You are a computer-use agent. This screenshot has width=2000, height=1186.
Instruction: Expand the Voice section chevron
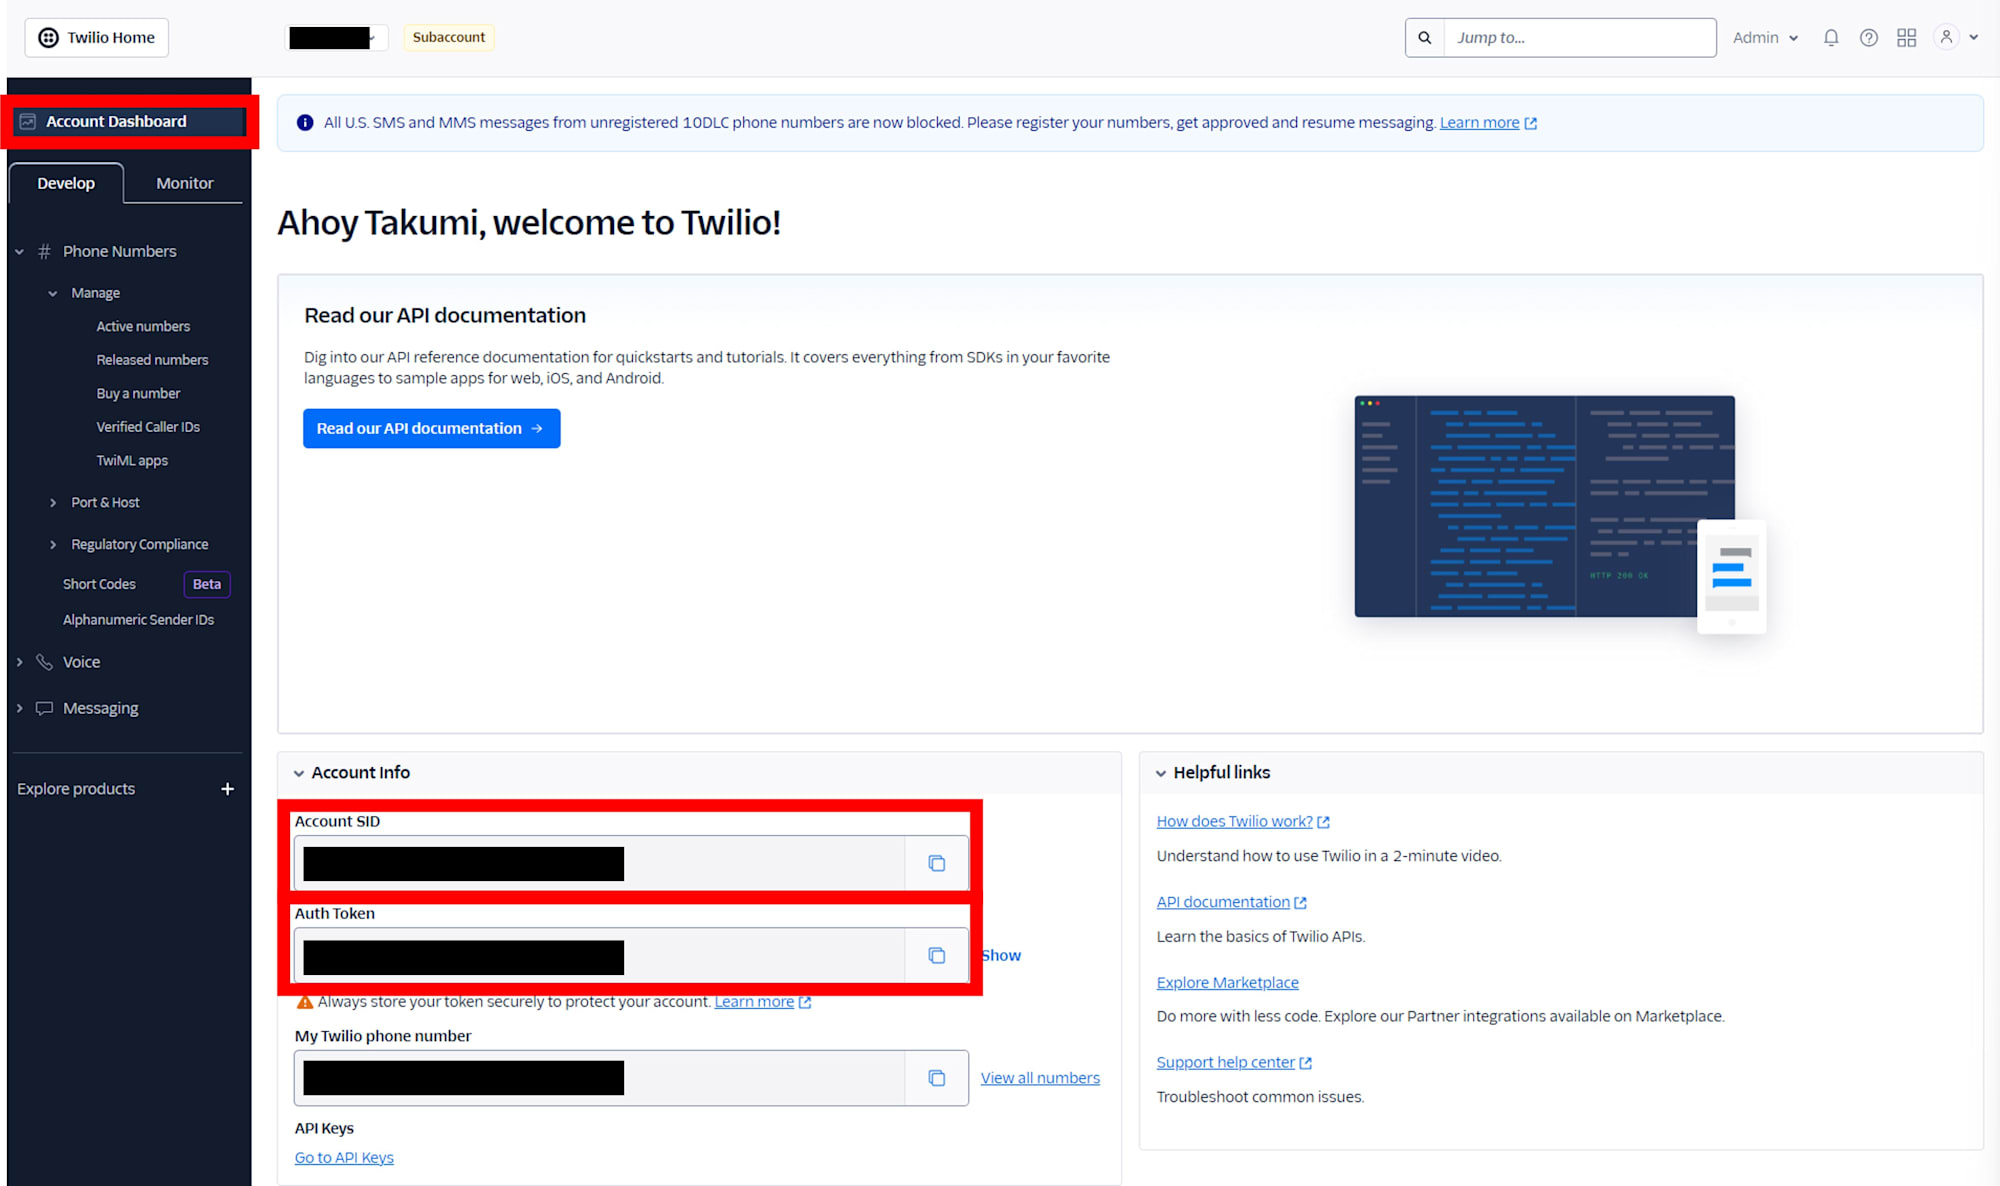(x=19, y=662)
